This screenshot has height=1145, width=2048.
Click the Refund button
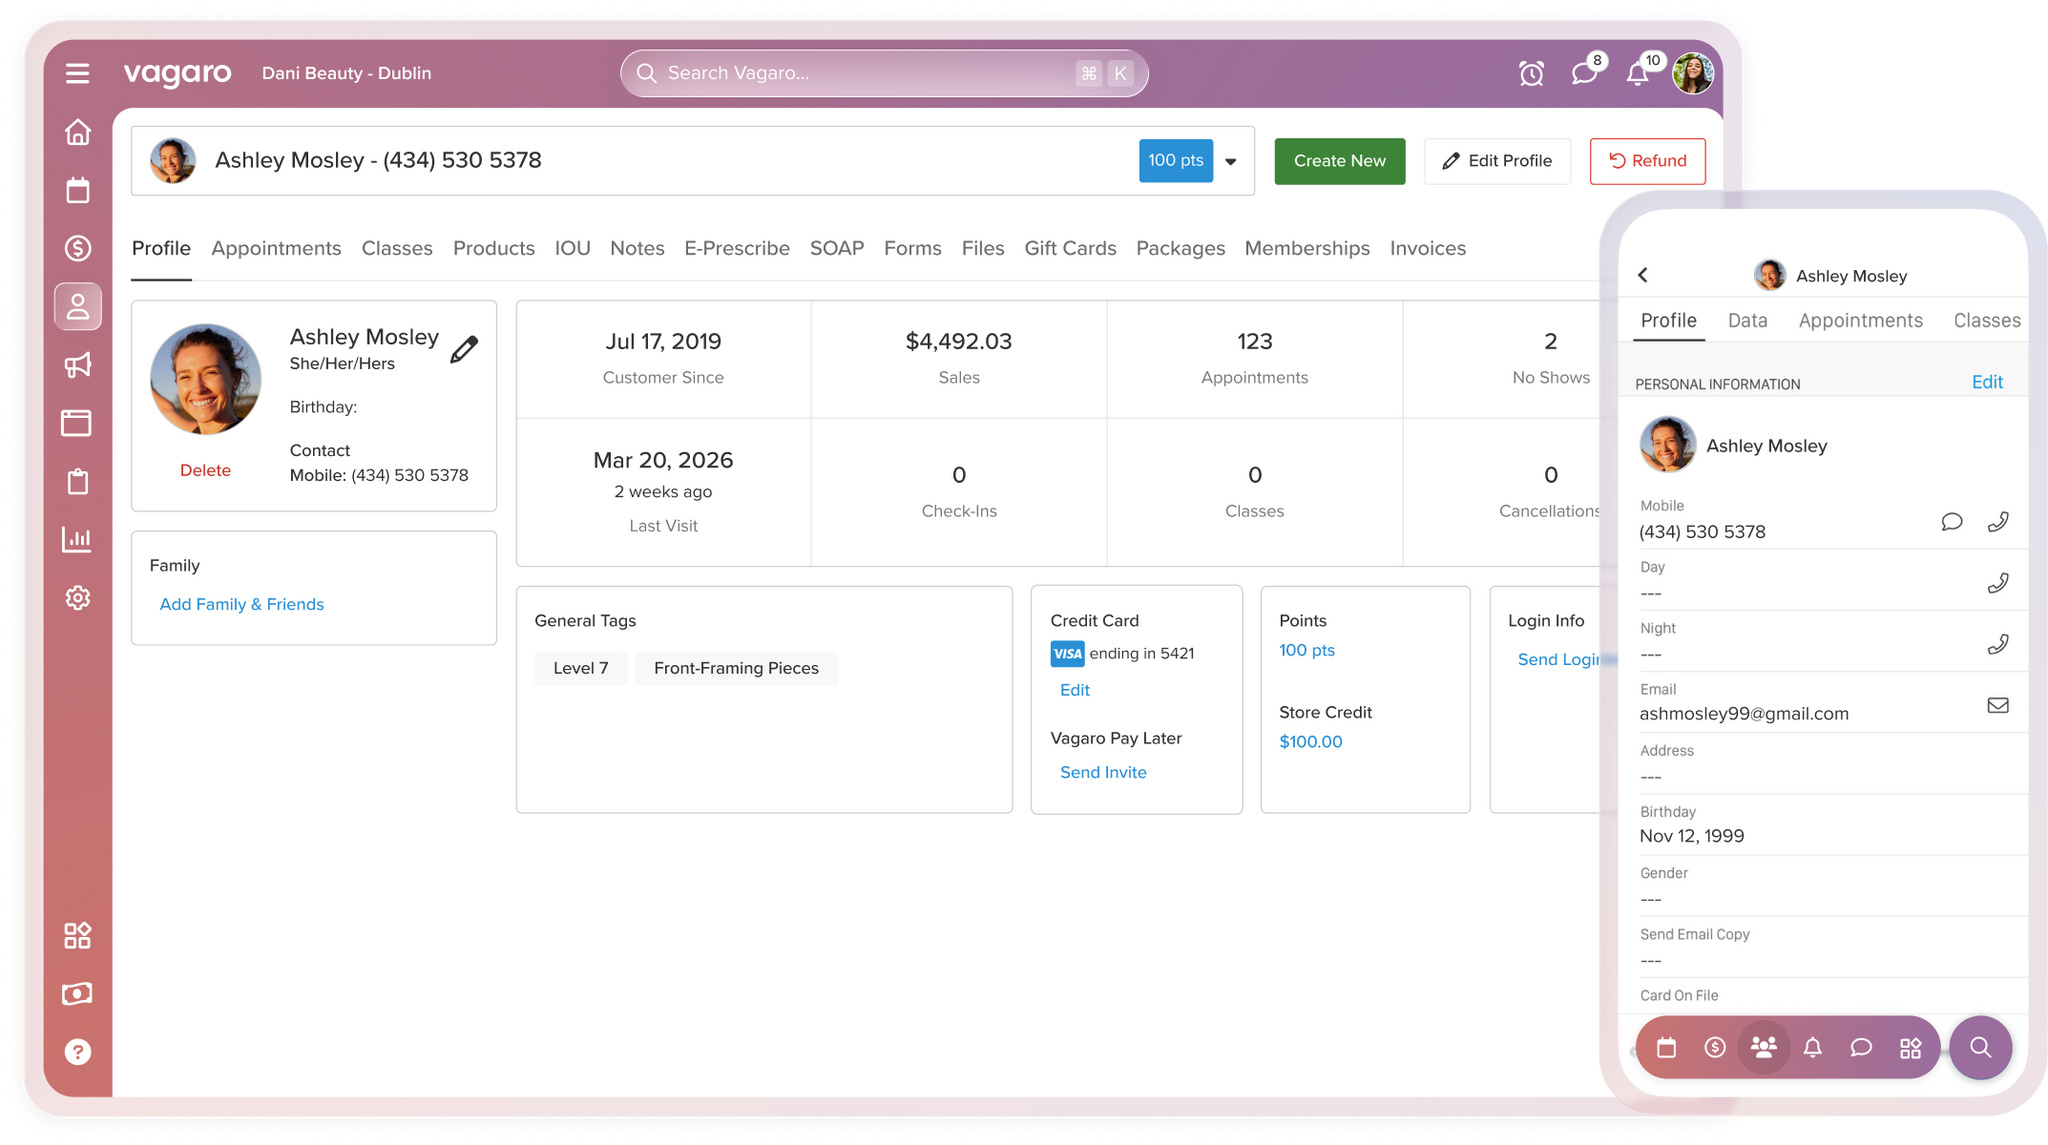point(1647,161)
